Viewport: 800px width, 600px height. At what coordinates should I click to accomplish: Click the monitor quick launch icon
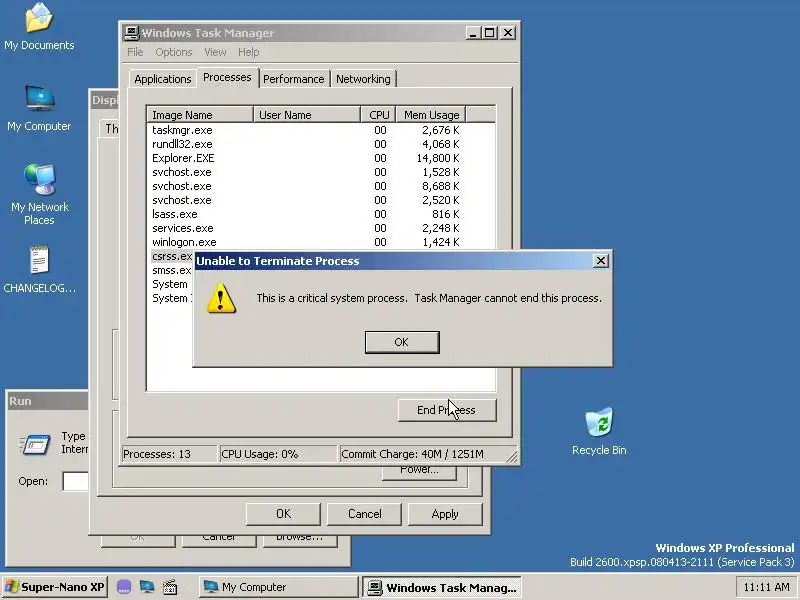pos(147,587)
